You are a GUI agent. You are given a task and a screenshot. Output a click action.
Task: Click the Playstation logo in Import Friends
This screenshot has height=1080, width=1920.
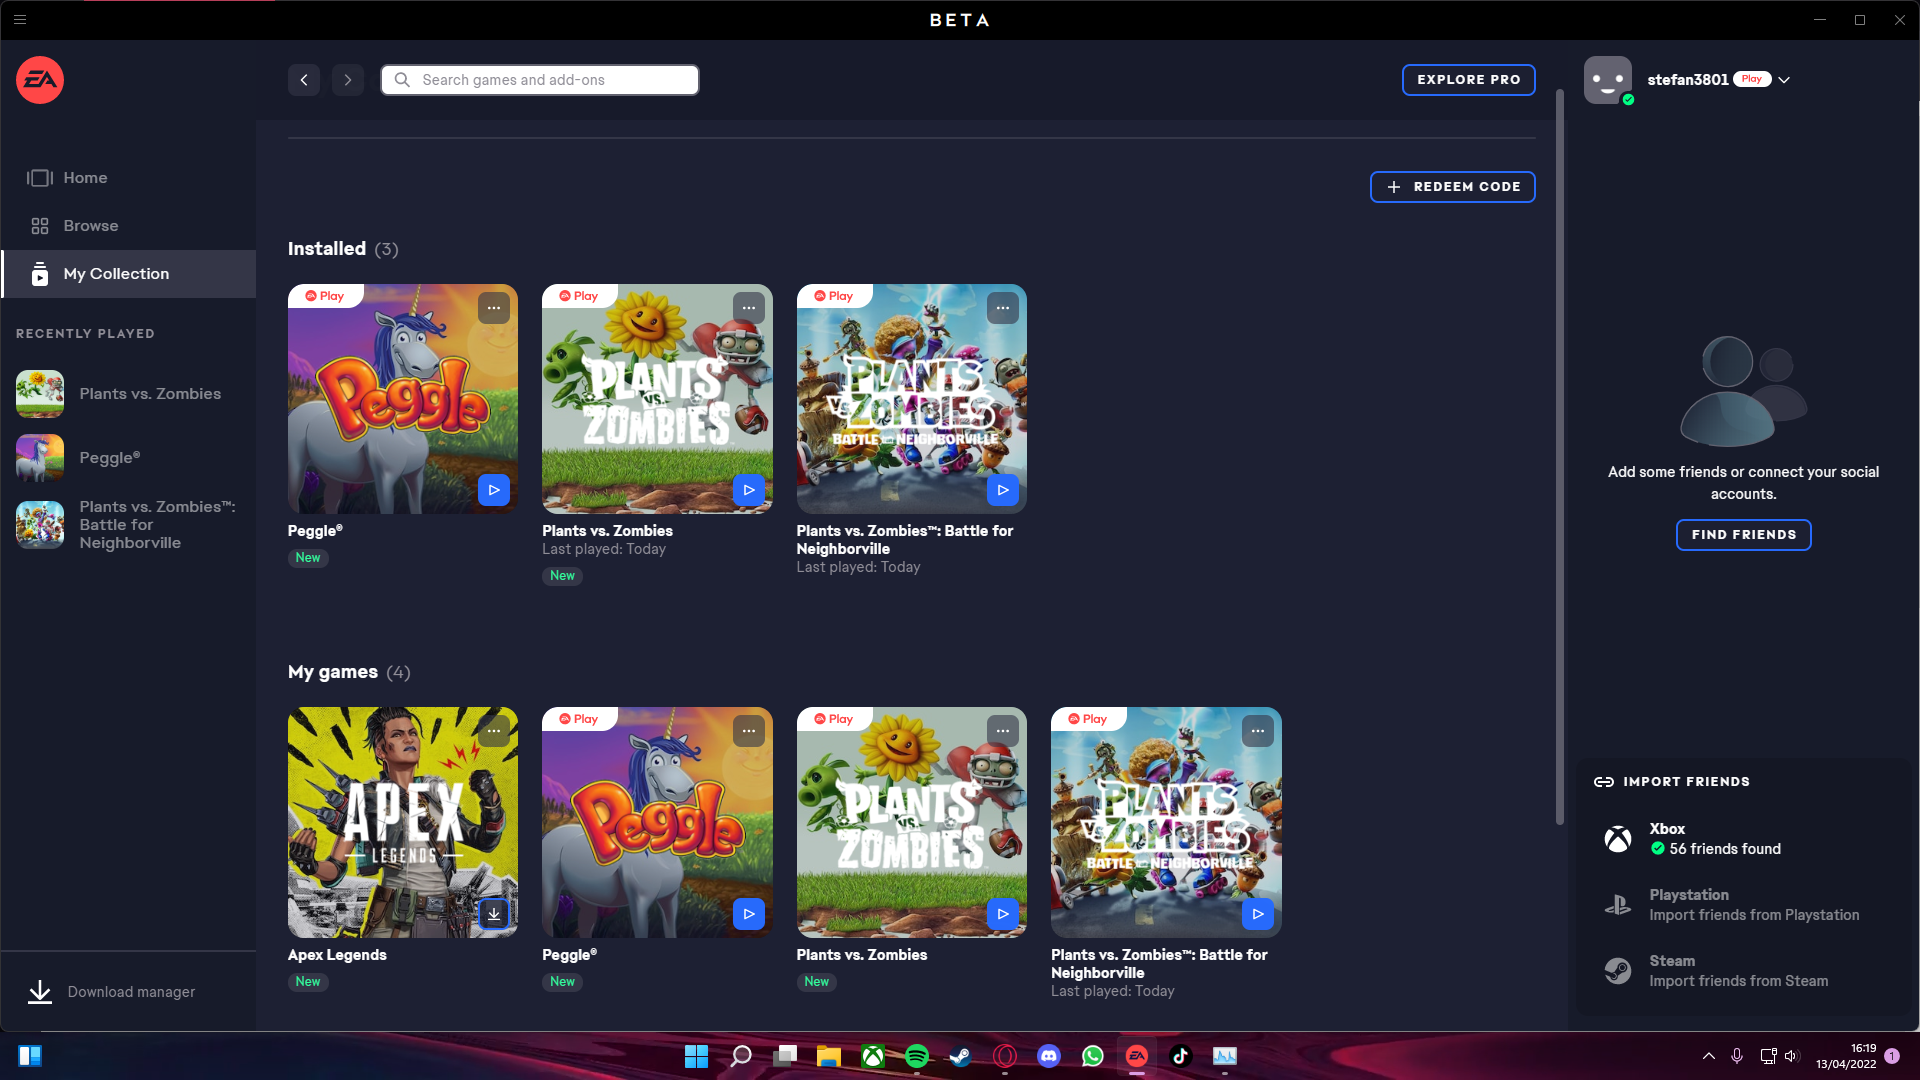coord(1617,905)
